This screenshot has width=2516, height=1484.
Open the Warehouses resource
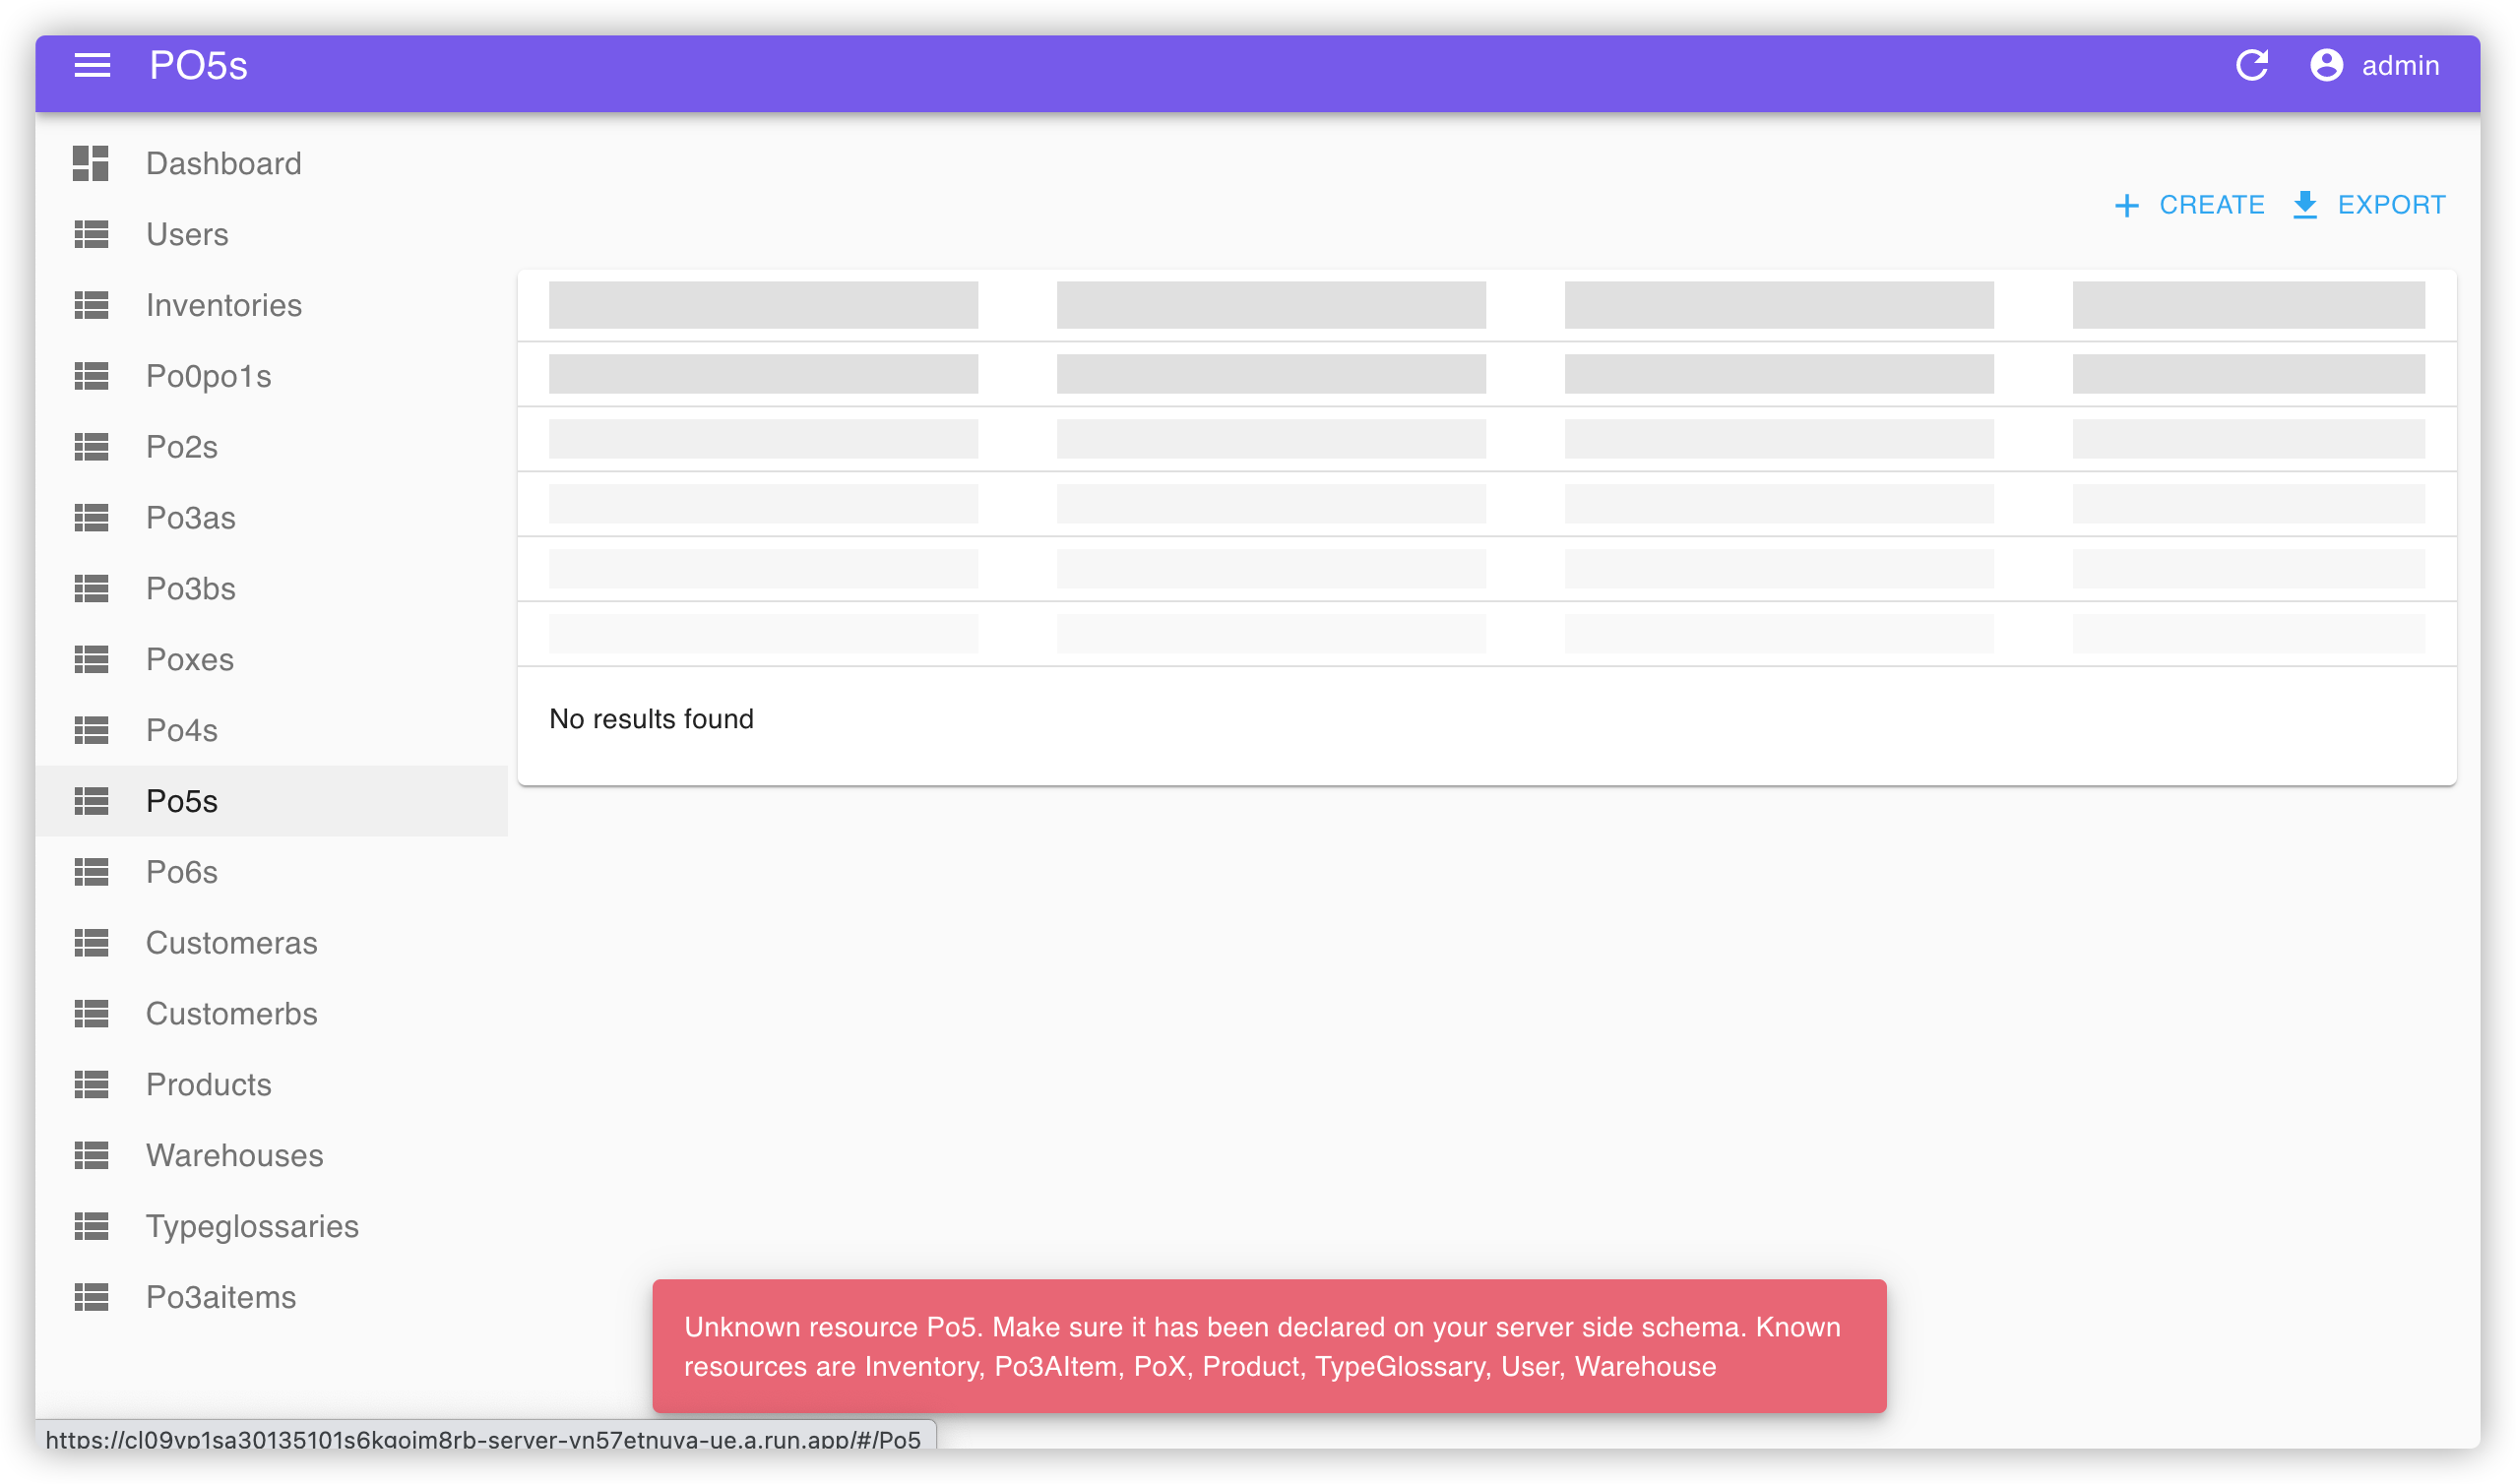234,1155
